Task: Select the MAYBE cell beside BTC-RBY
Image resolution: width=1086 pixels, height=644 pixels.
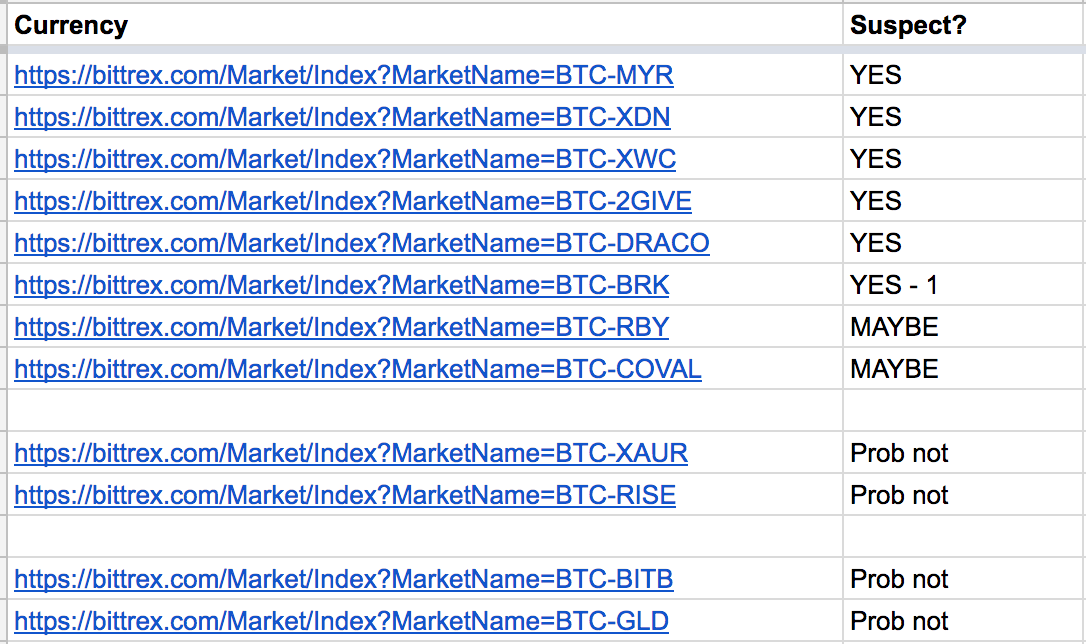Action: [964, 327]
